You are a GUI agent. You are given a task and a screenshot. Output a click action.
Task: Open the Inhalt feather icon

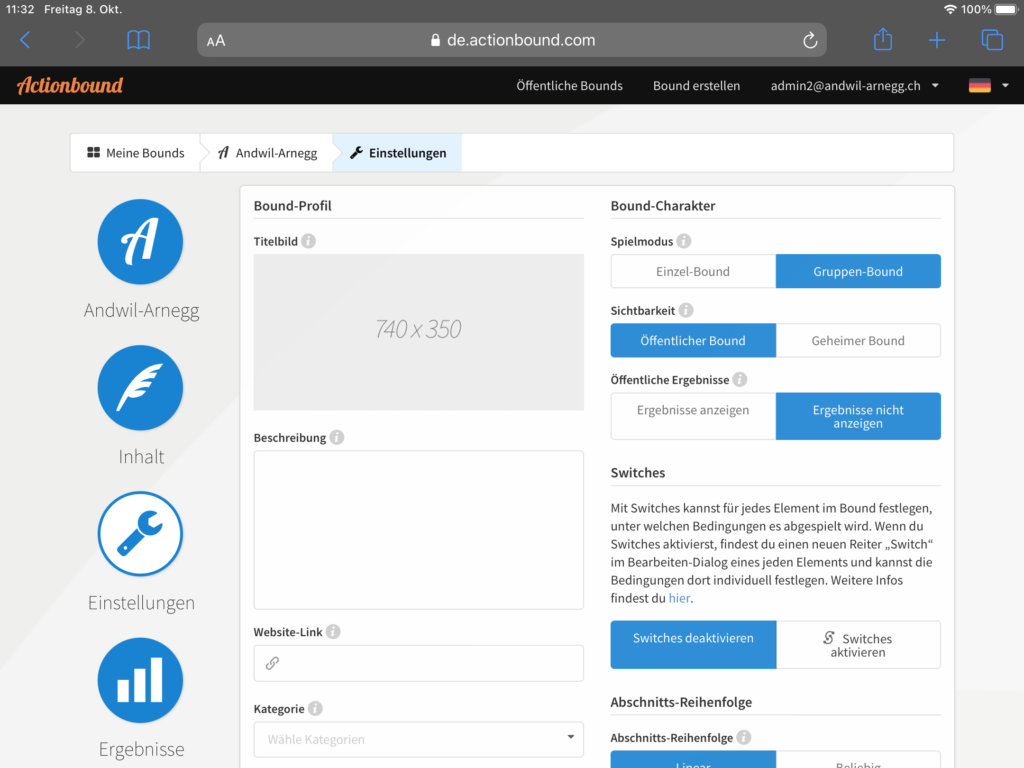140,388
